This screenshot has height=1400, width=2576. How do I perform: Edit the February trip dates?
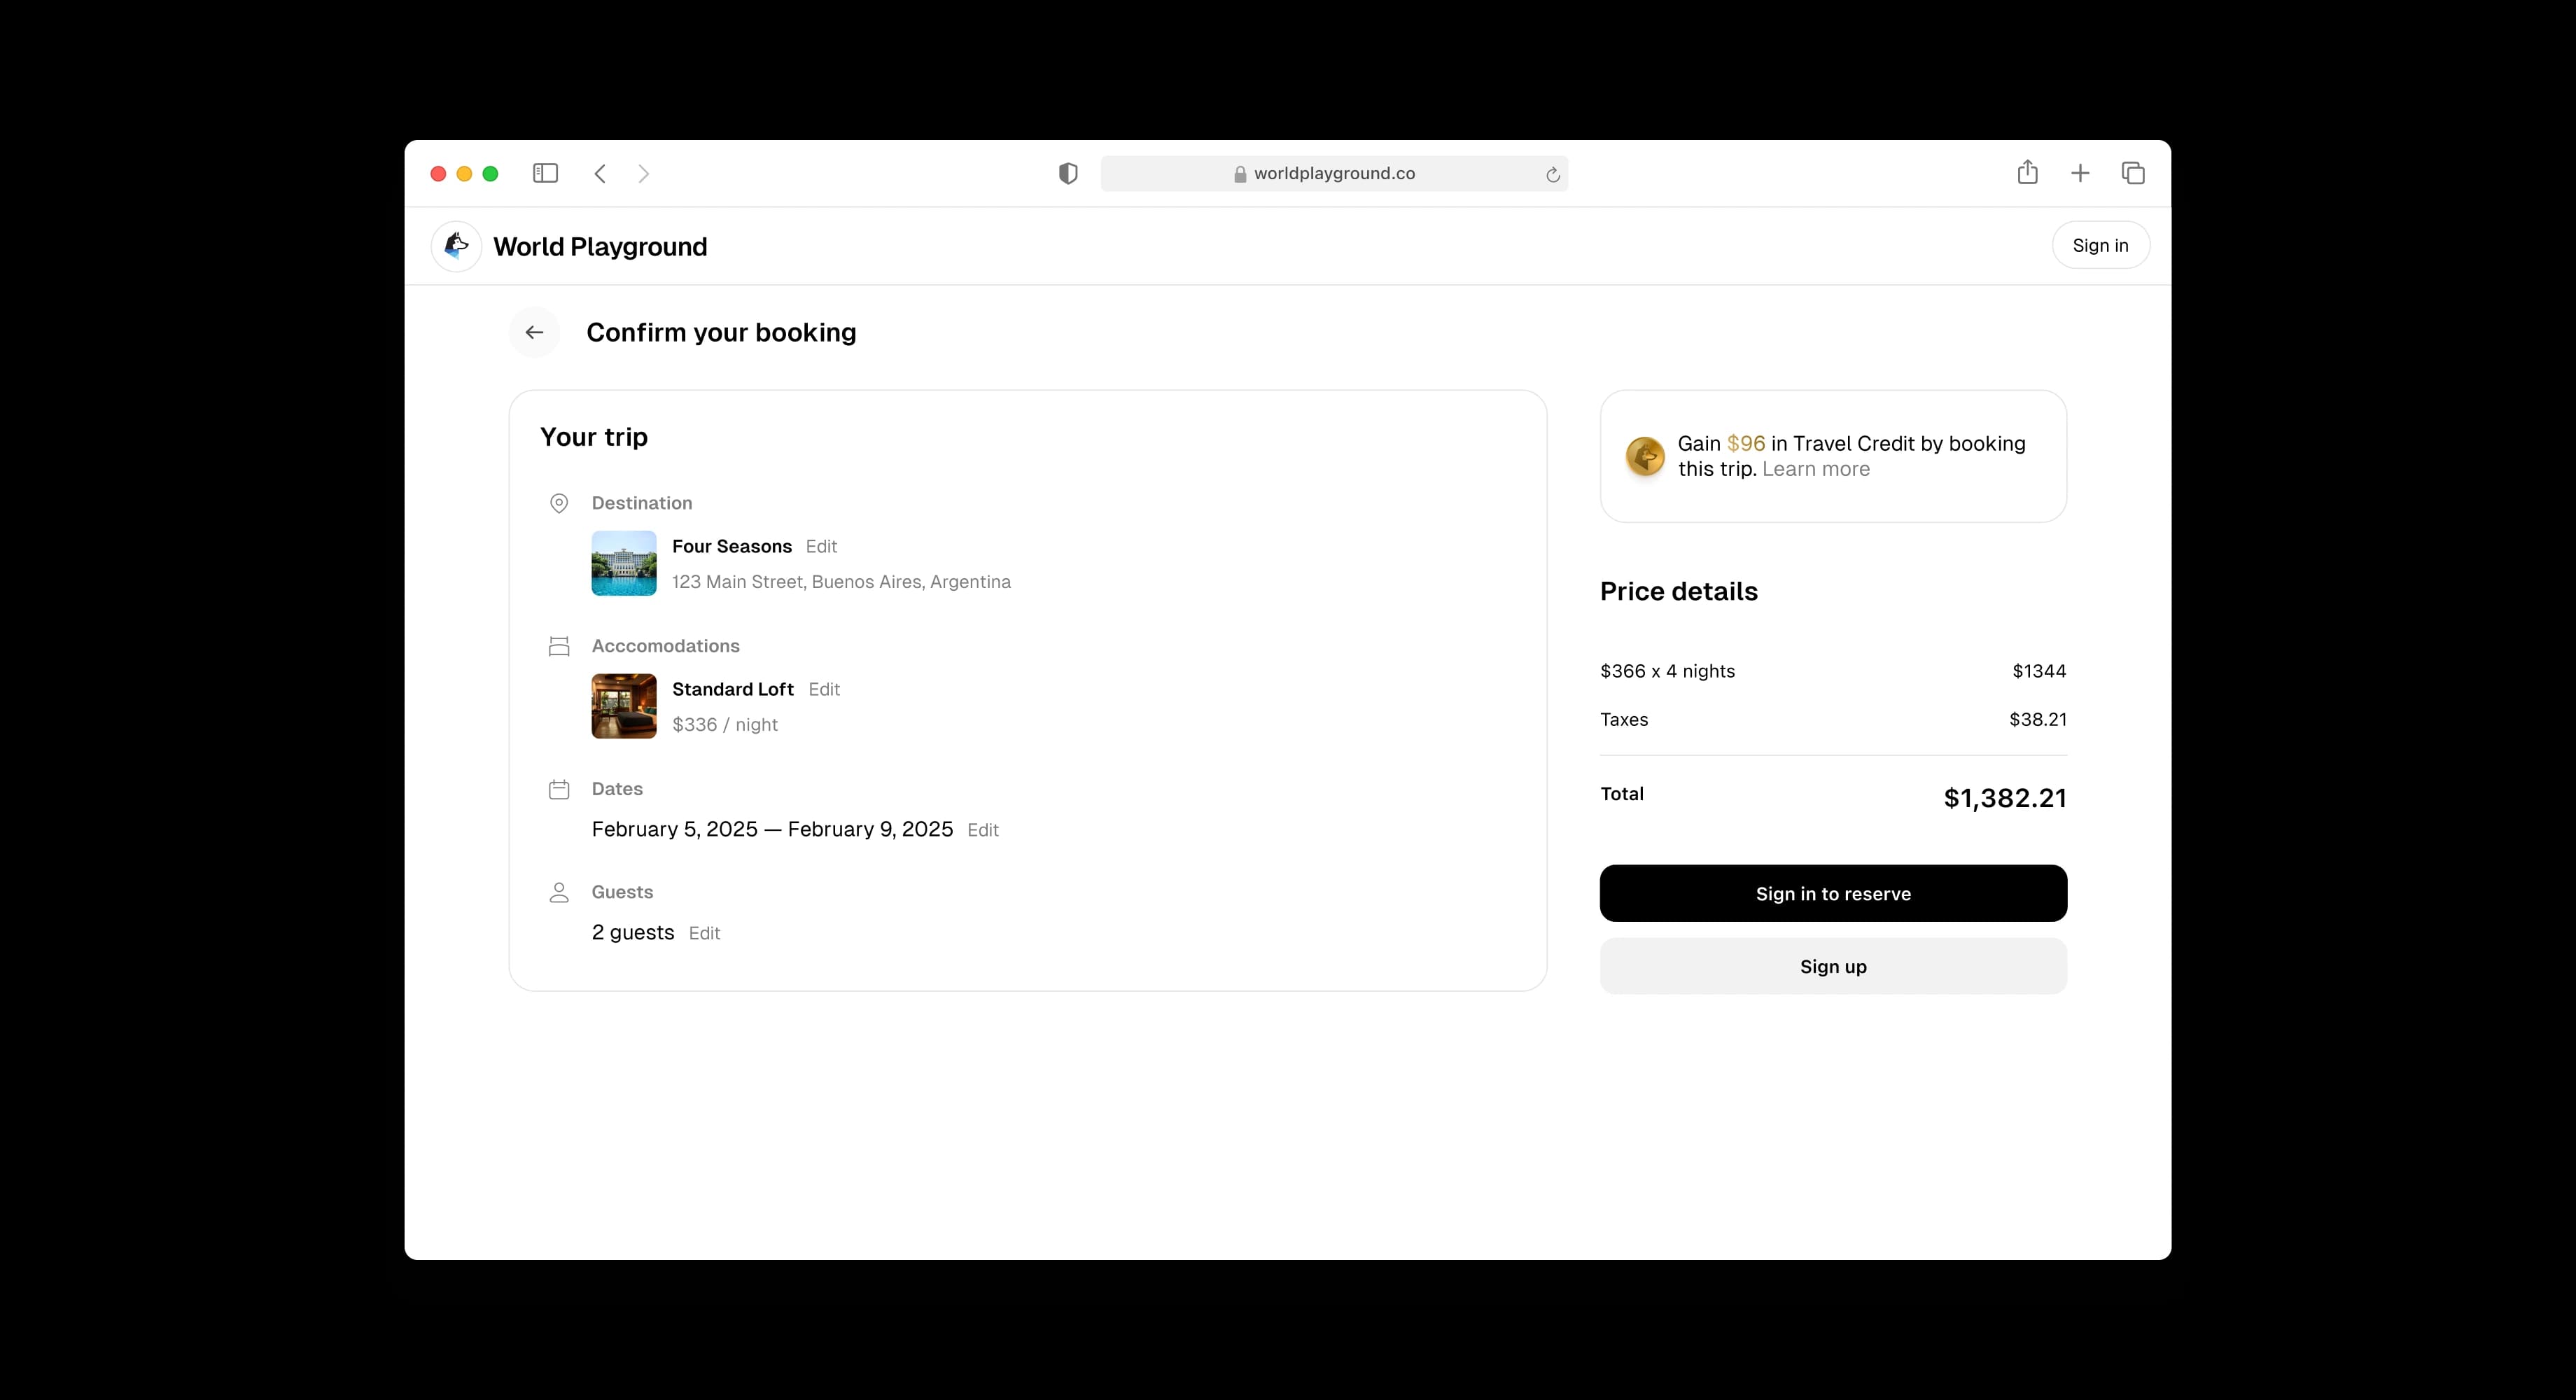point(983,830)
